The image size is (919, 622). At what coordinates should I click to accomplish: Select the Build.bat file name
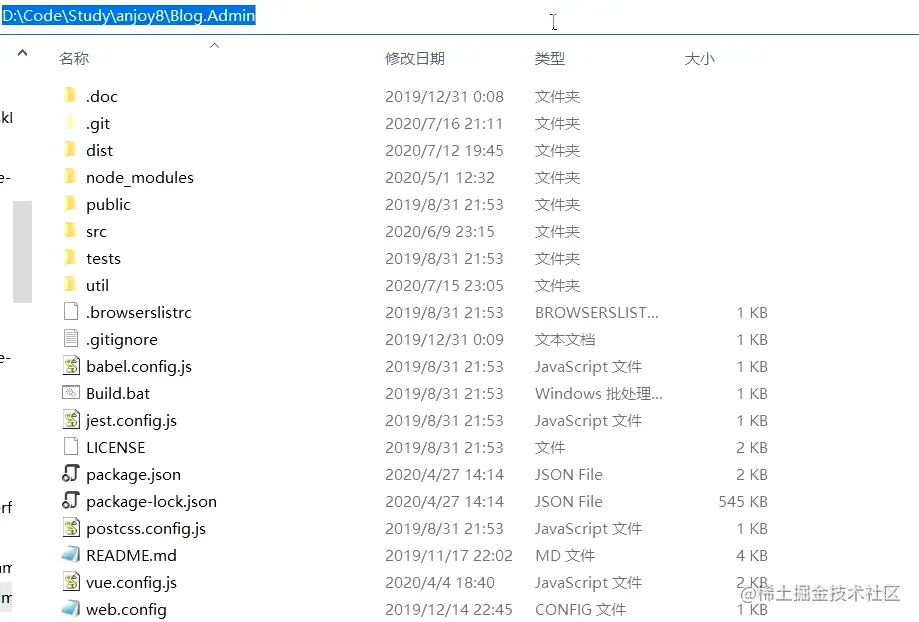click(118, 393)
